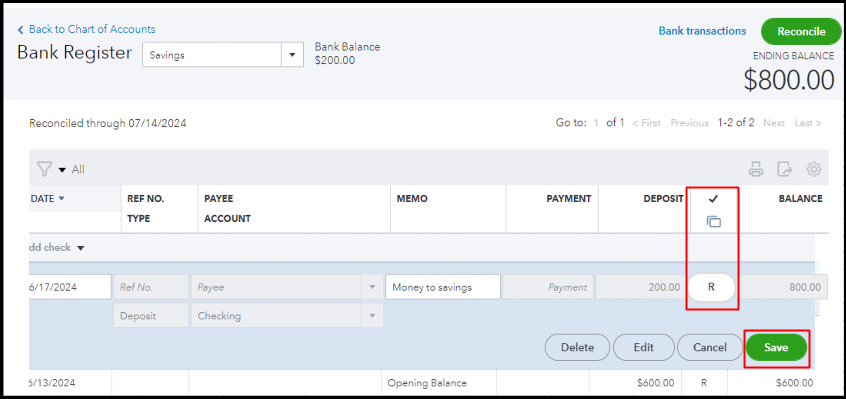Sort by the DATE column header

[47, 199]
